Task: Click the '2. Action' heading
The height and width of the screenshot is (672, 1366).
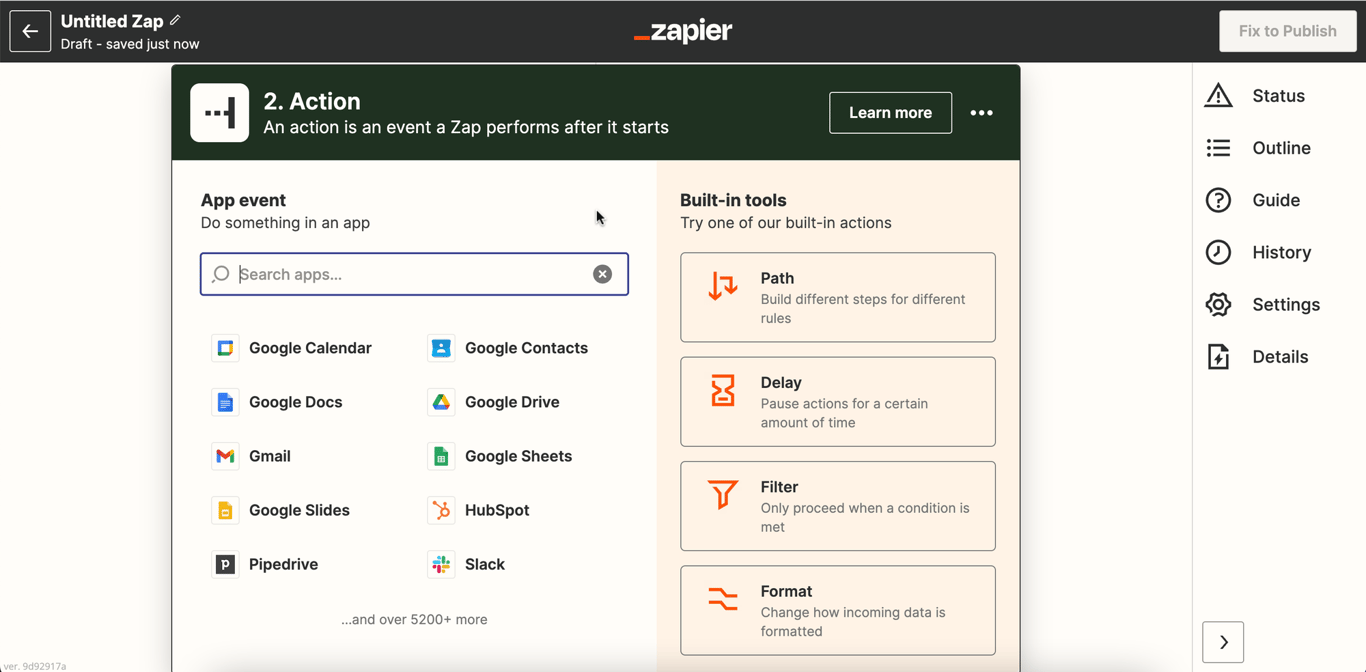Action: click(312, 101)
